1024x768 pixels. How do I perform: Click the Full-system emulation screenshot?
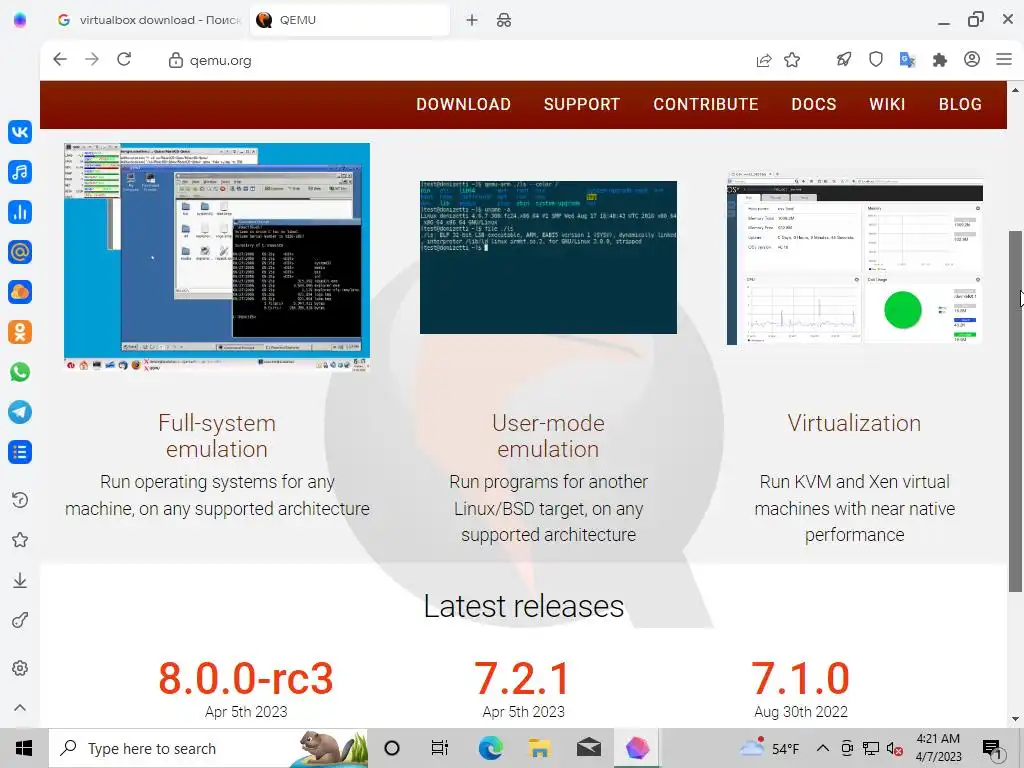pos(217,257)
